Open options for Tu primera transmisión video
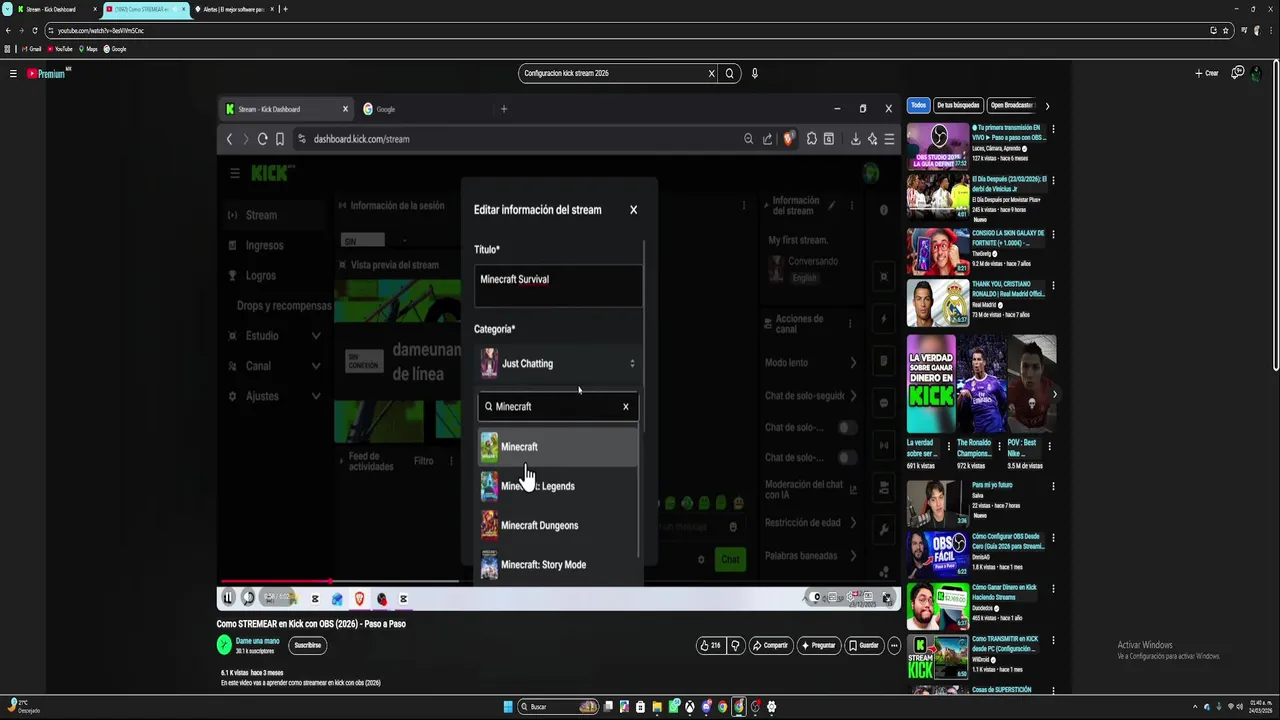The width and height of the screenshot is (1280, 720). pos(1053,129)
